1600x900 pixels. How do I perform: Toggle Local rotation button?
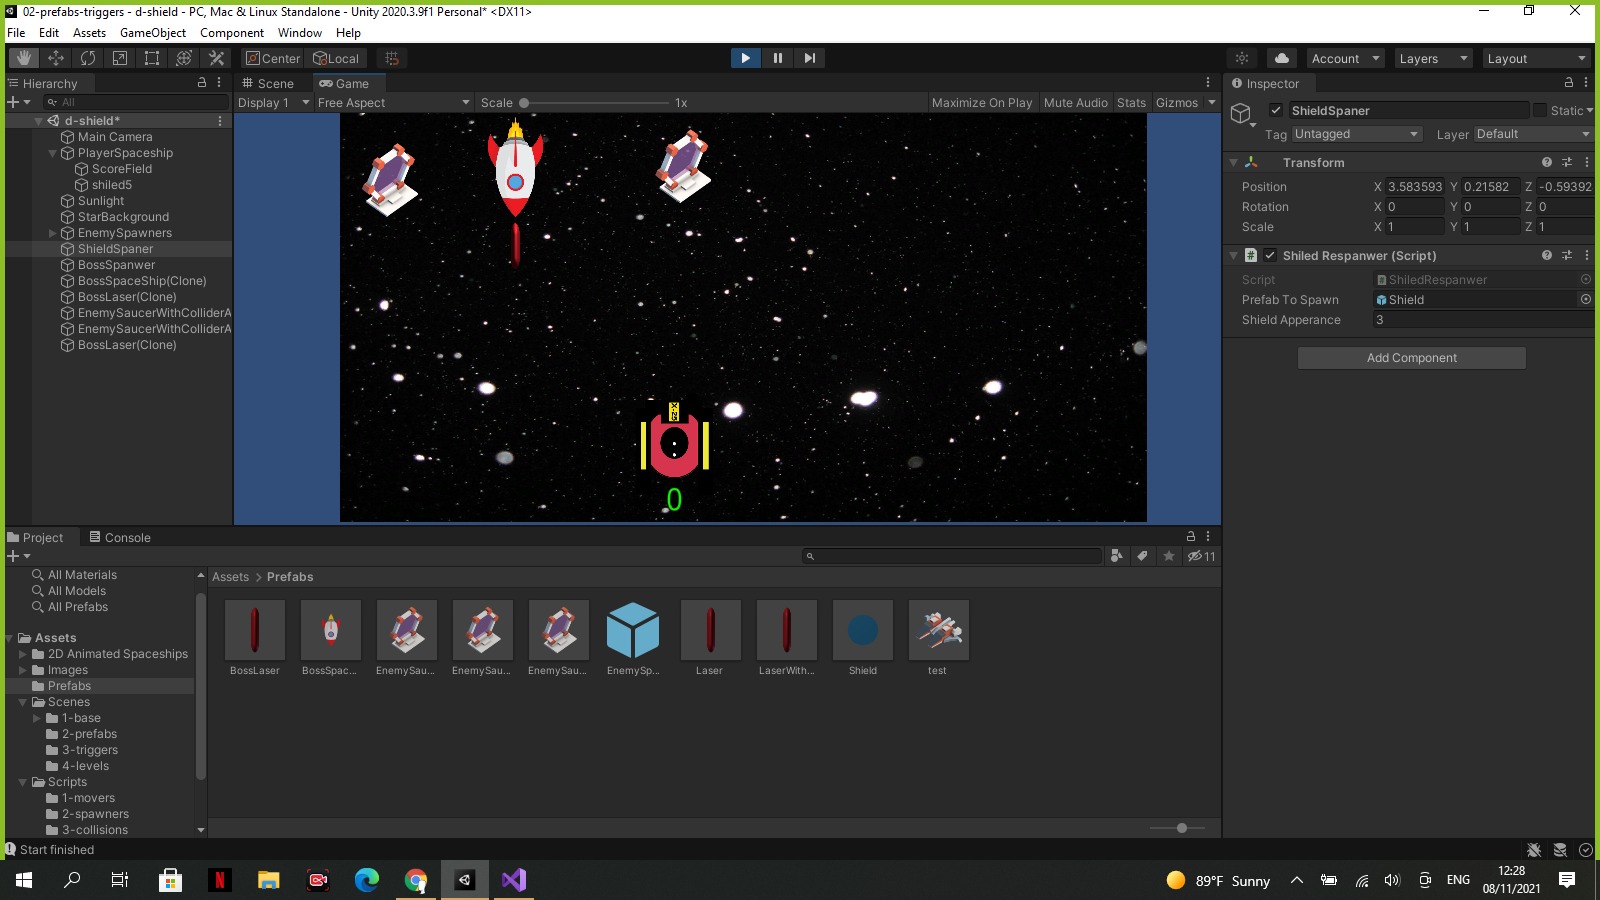pos(336,58)
